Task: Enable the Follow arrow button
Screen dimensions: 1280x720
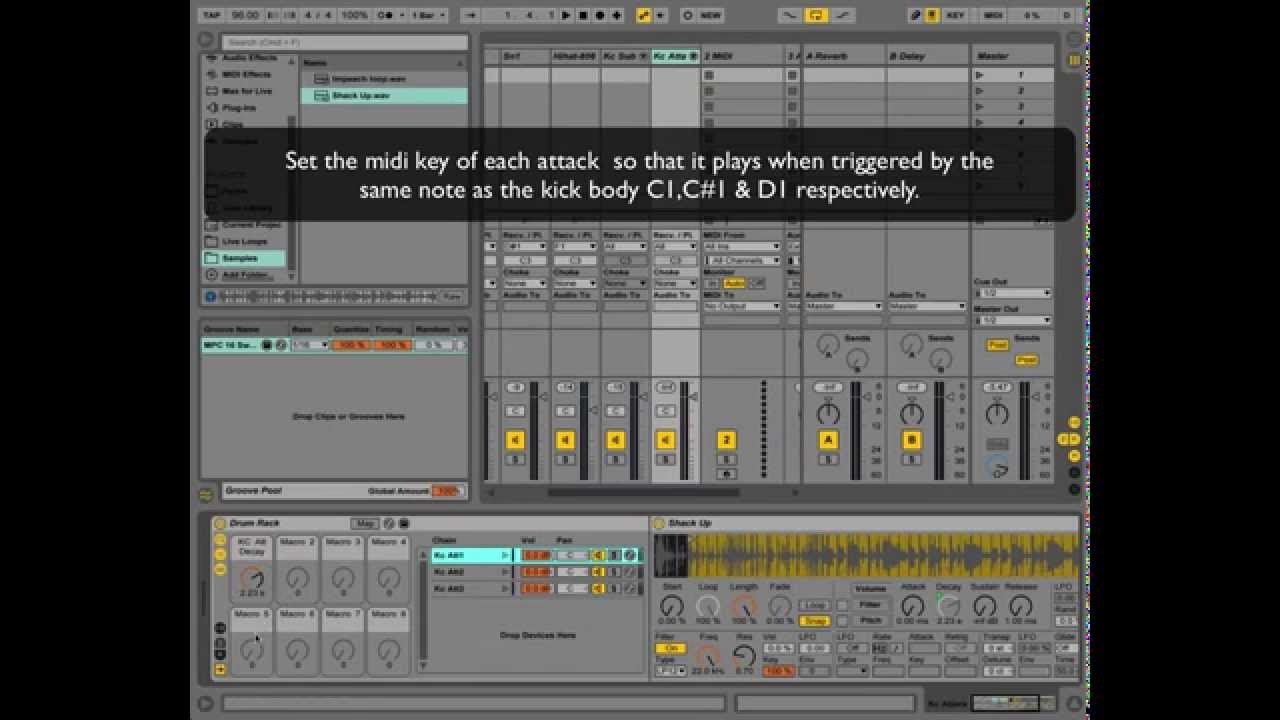Action: (469, 15)
